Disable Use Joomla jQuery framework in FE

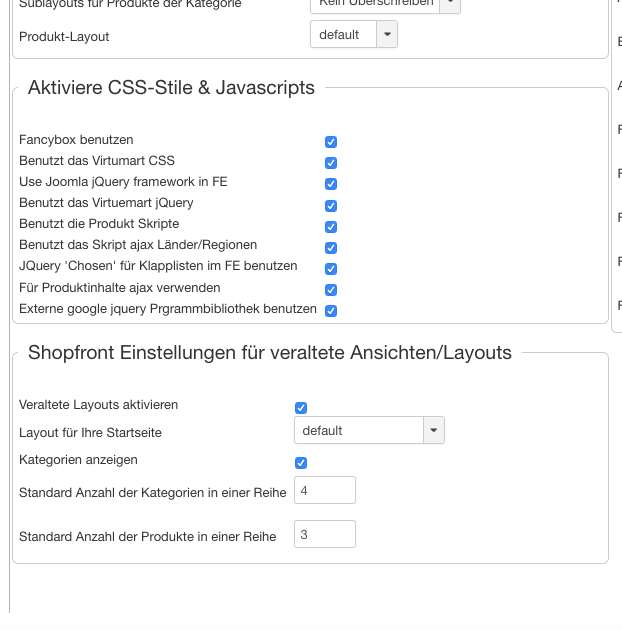click(331, 184)
